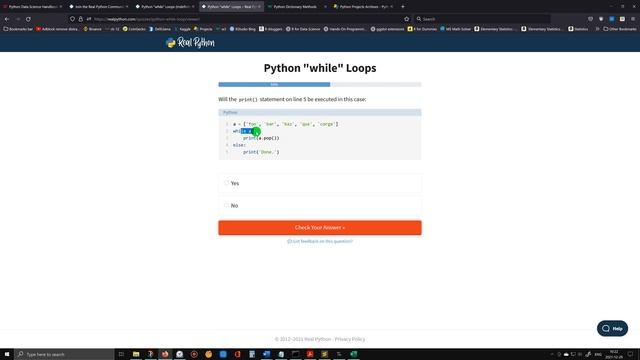Open the MS Math Solver bookmark
Viewport: 640px width, 360px height.
pyautogui.click(x=456, y=29)
